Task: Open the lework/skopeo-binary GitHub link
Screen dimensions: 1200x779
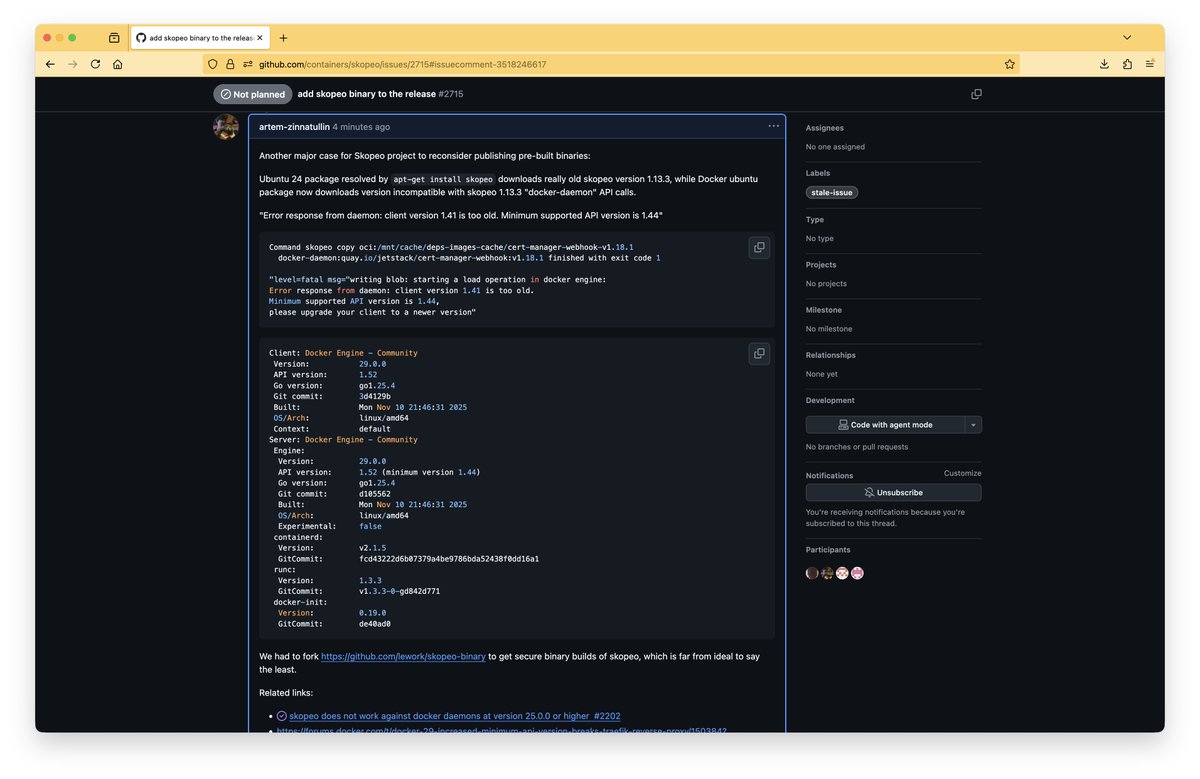Action: point(403,656)
